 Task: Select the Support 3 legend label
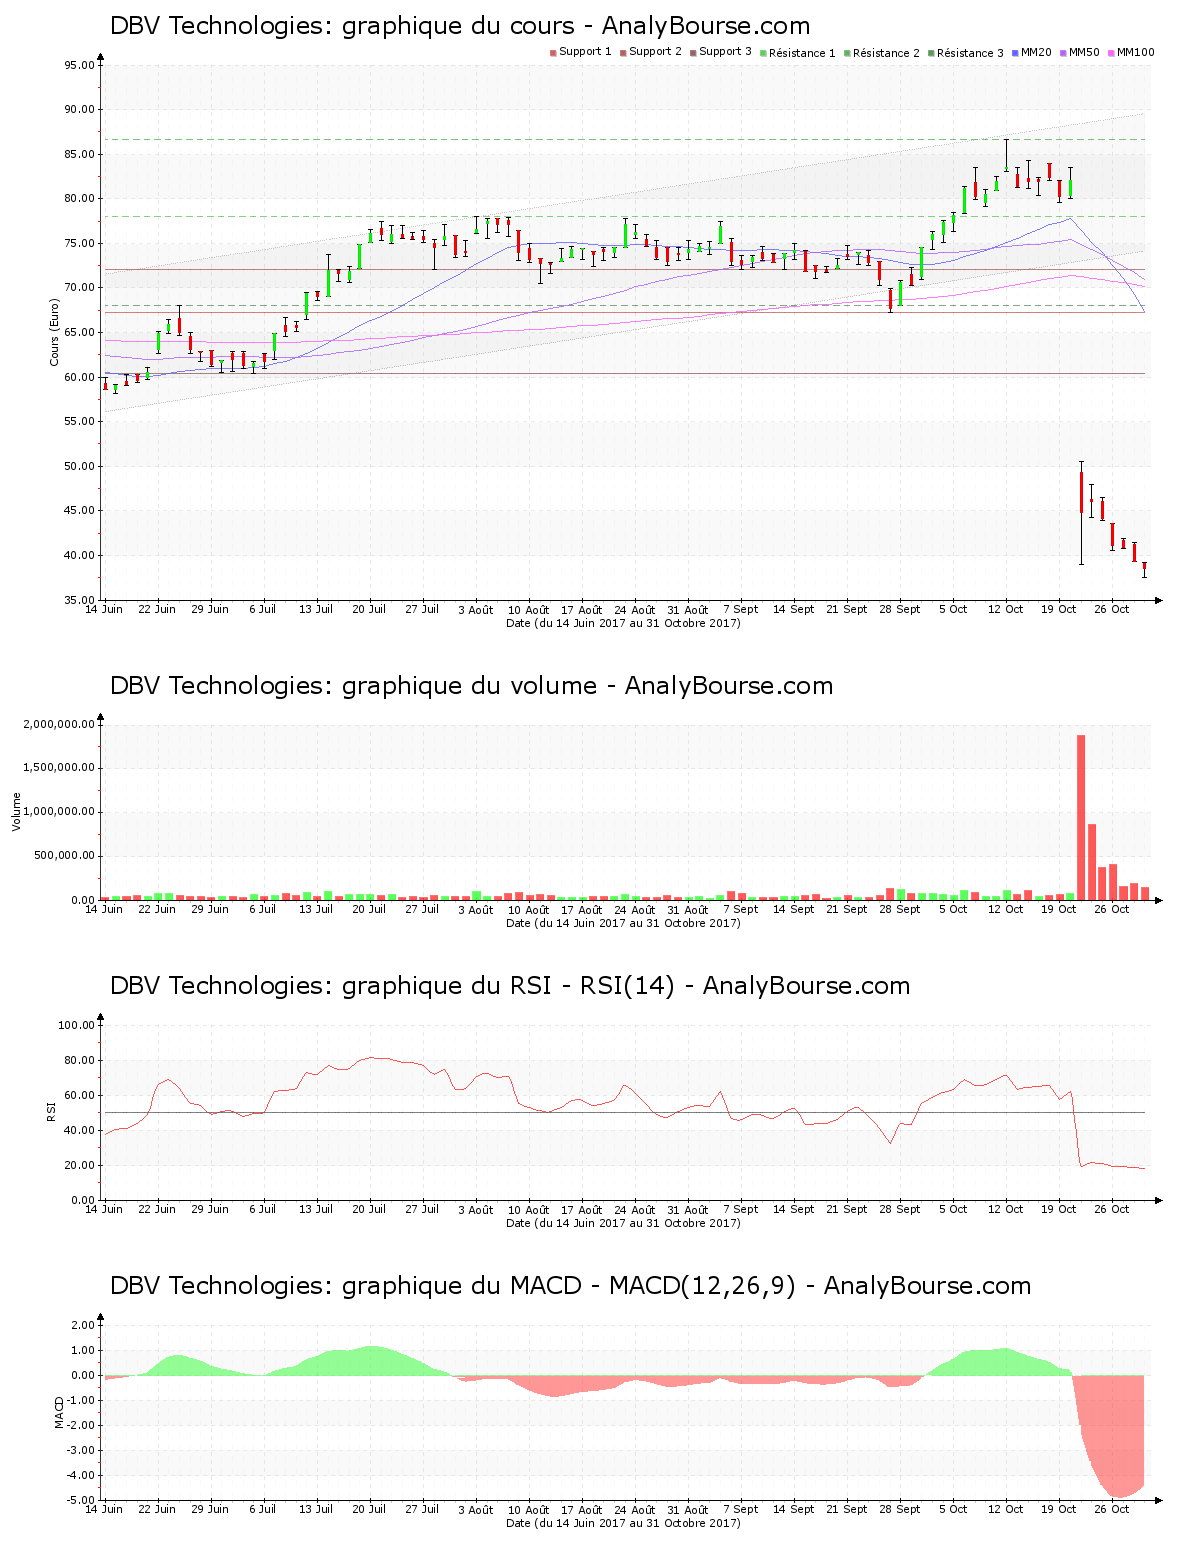point(725,52)
